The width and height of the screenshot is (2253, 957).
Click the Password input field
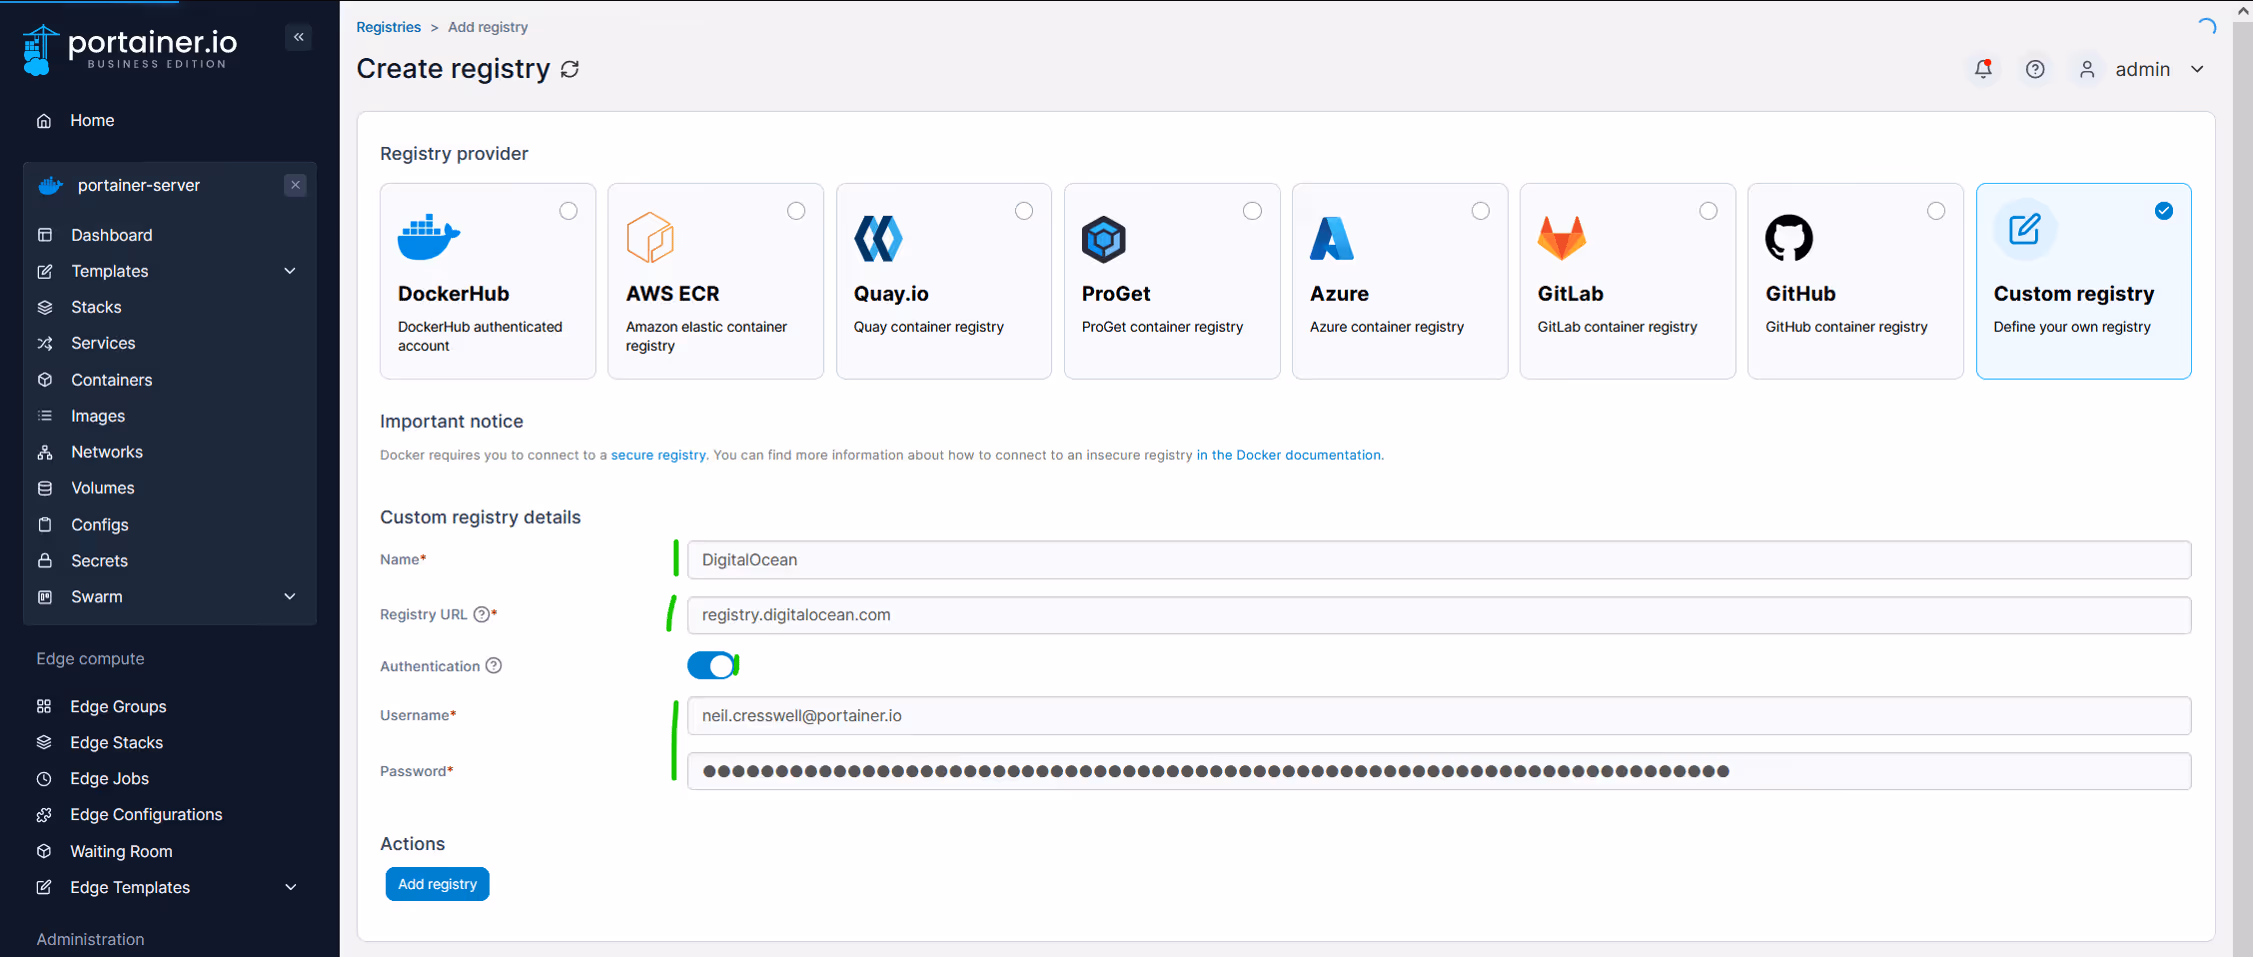1439,771
